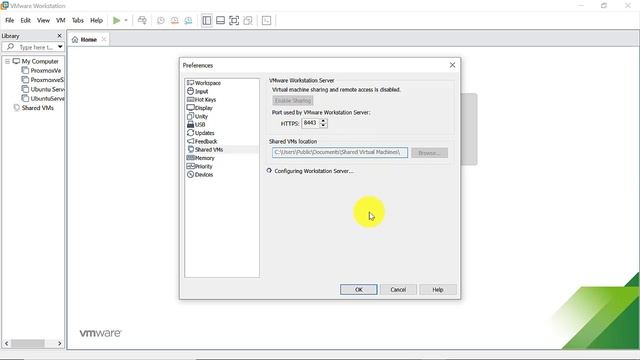
Task: Click the library scrollbar left arrow
Action: pyautogui.click(x=7, y=344)
